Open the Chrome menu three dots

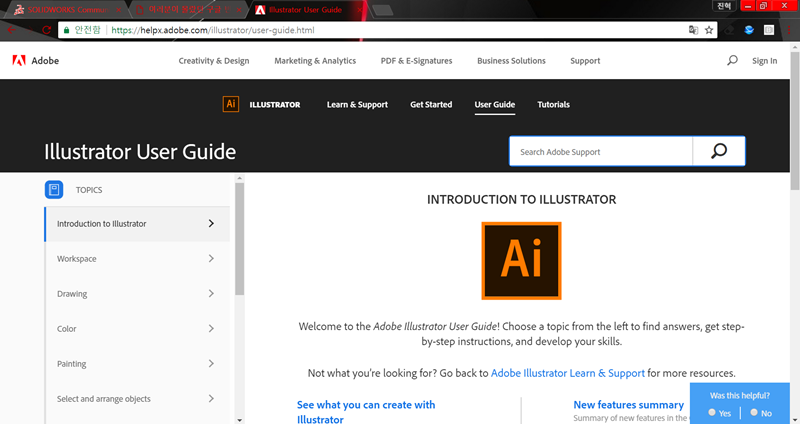(x=789, y=30)
